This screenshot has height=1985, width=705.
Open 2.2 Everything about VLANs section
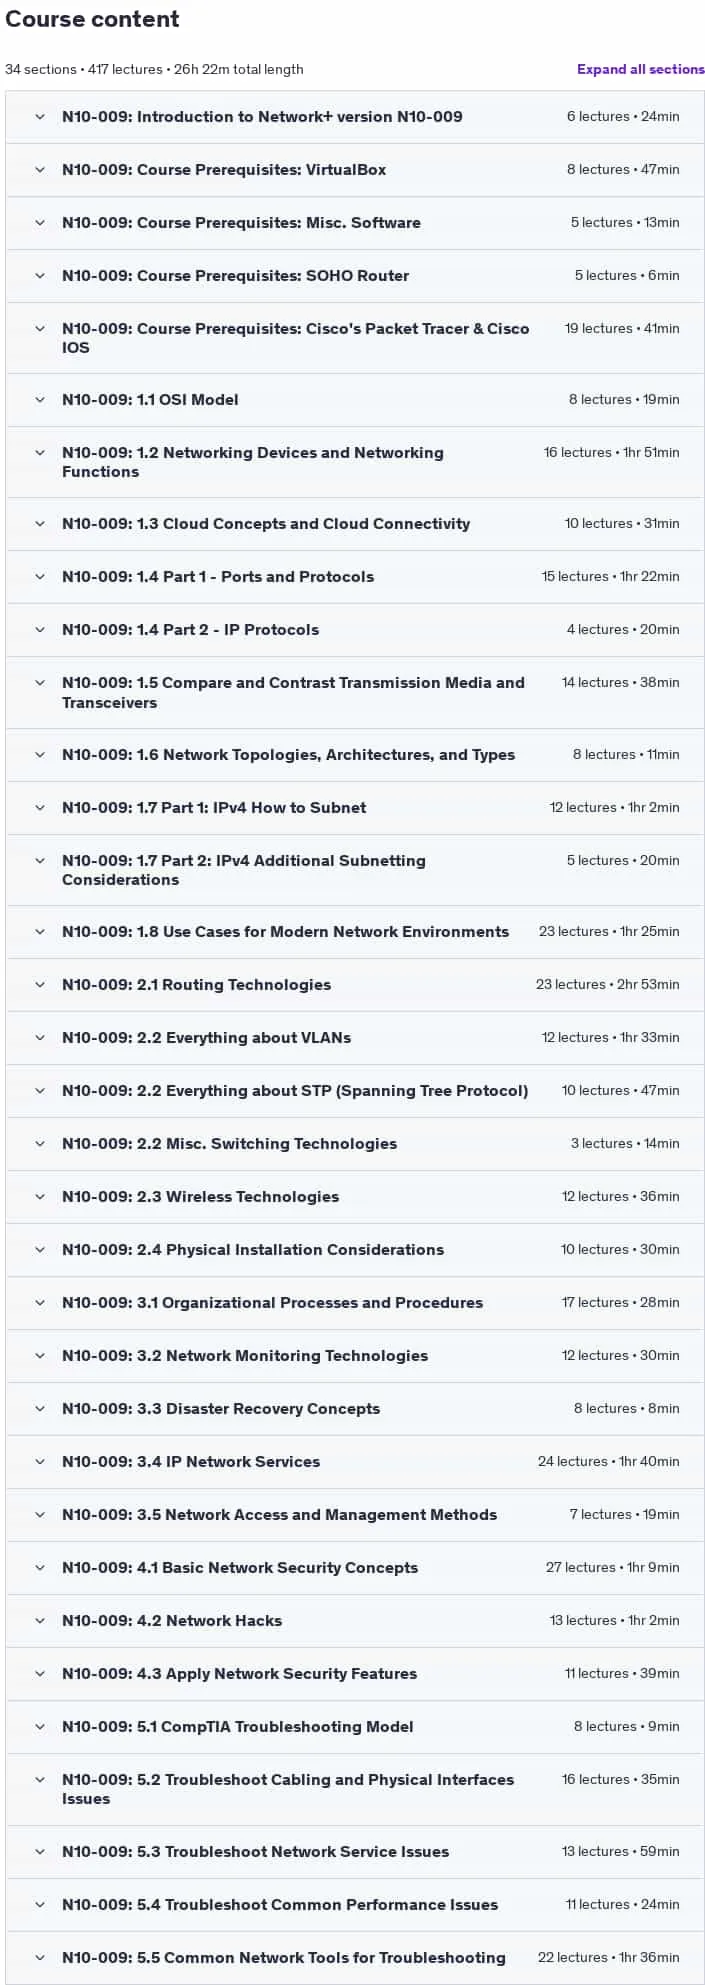pyautogui.click(x=355, y=1038)
